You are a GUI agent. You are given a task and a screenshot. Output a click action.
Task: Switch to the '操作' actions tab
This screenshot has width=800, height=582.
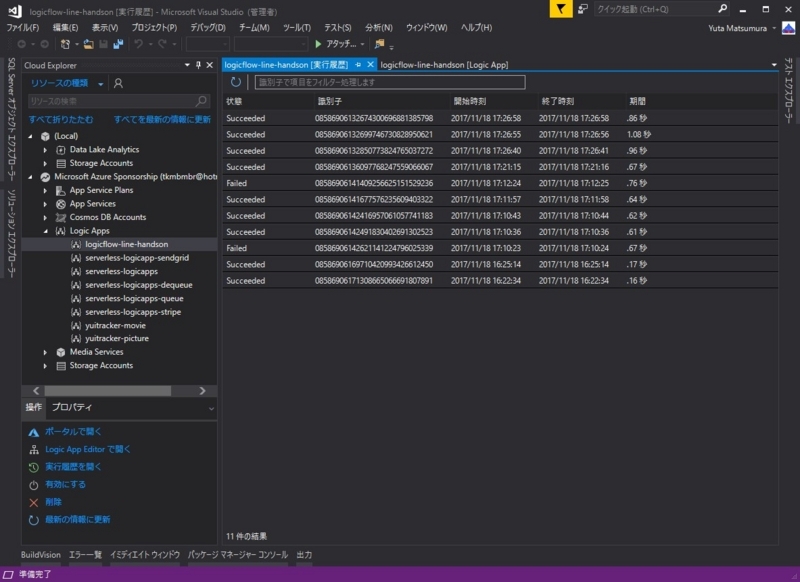tap(34, 407)
